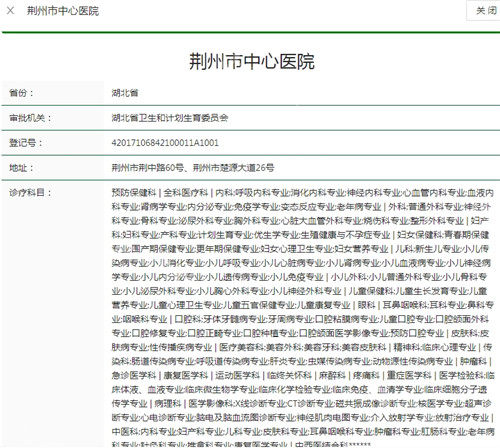The image size is (500, 448).
Task: Click the large heading 荆州市中心医院
Action: (x=252, y=61)
